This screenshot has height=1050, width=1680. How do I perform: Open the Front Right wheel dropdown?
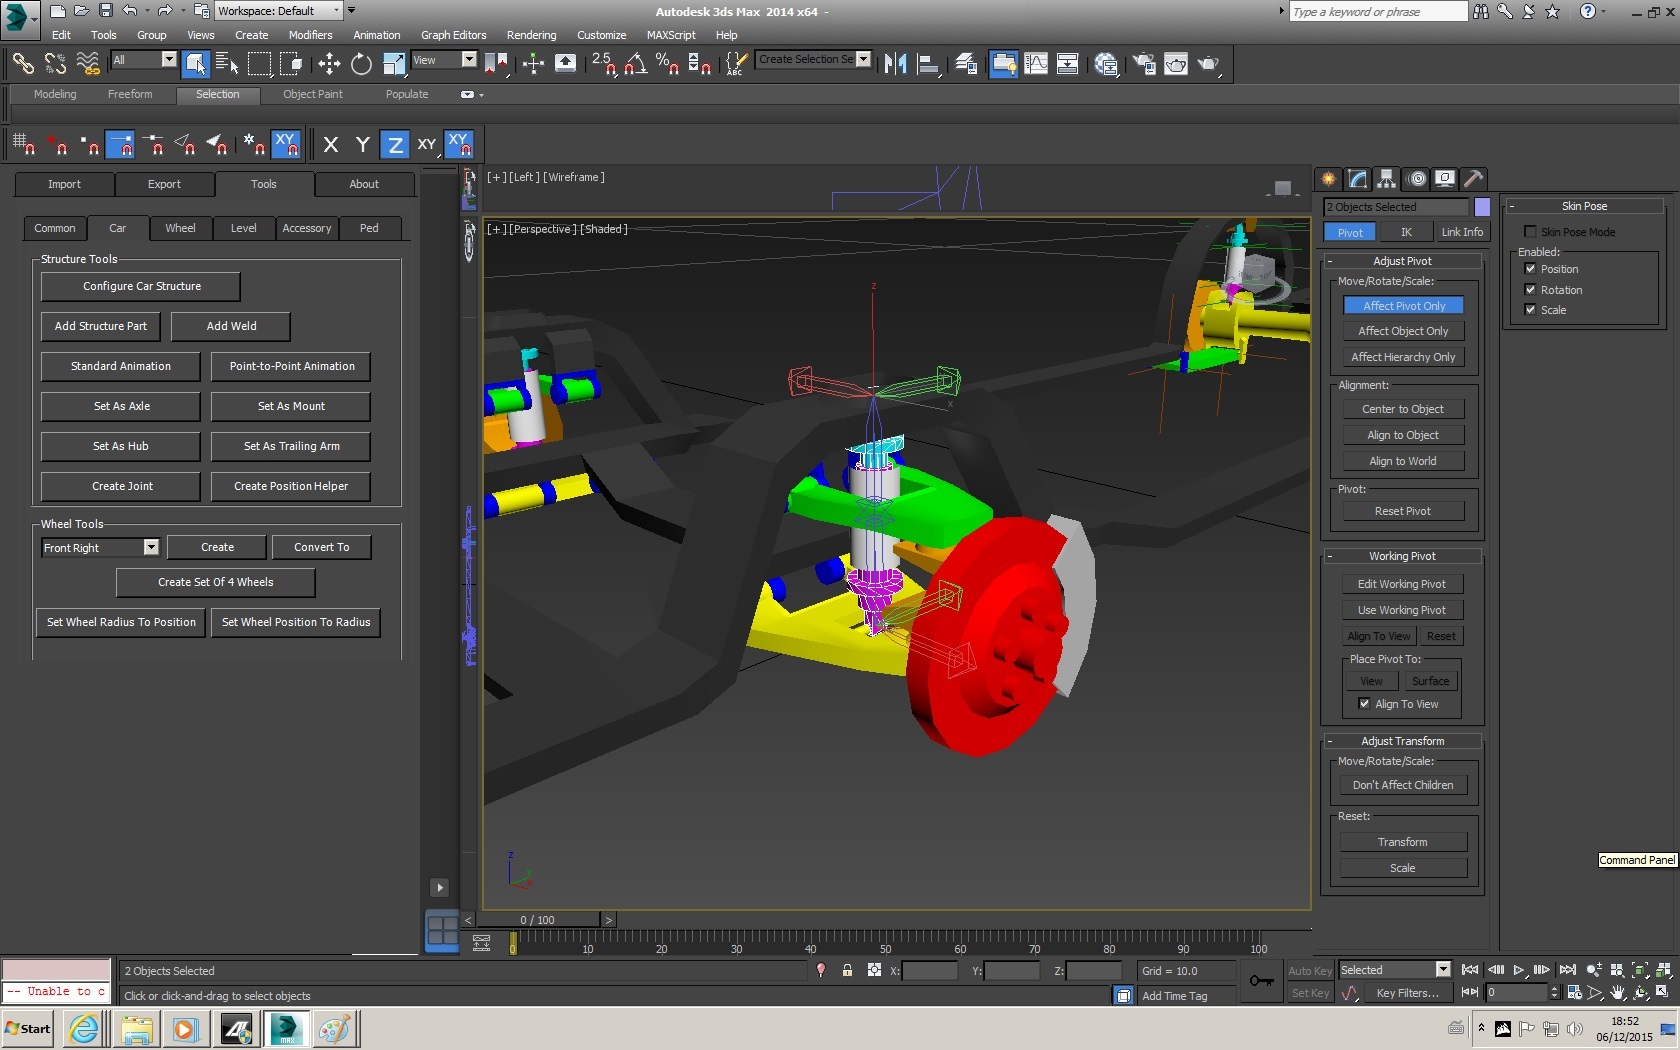point(151,548)
